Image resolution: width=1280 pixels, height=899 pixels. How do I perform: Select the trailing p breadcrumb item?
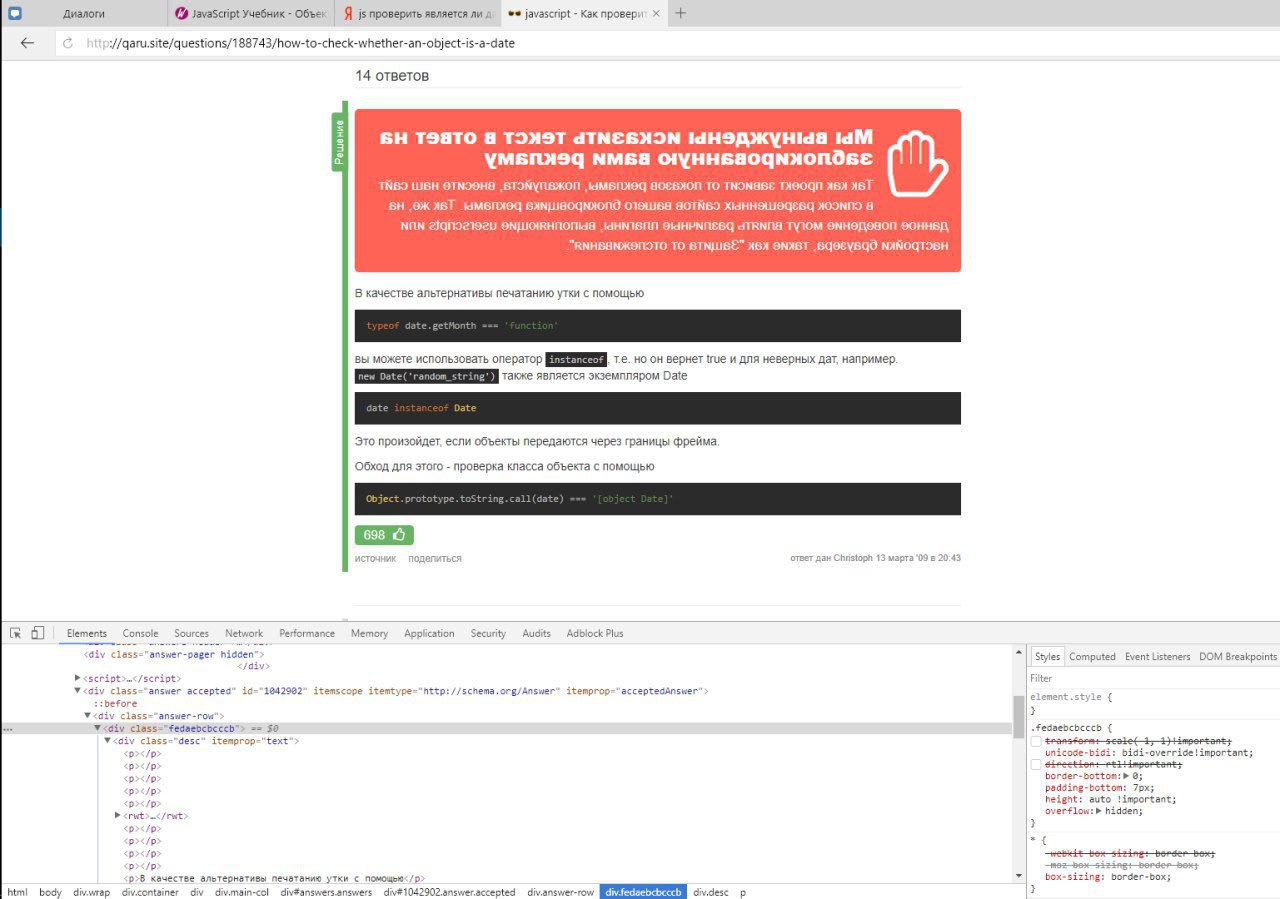(x=743, y=892)
